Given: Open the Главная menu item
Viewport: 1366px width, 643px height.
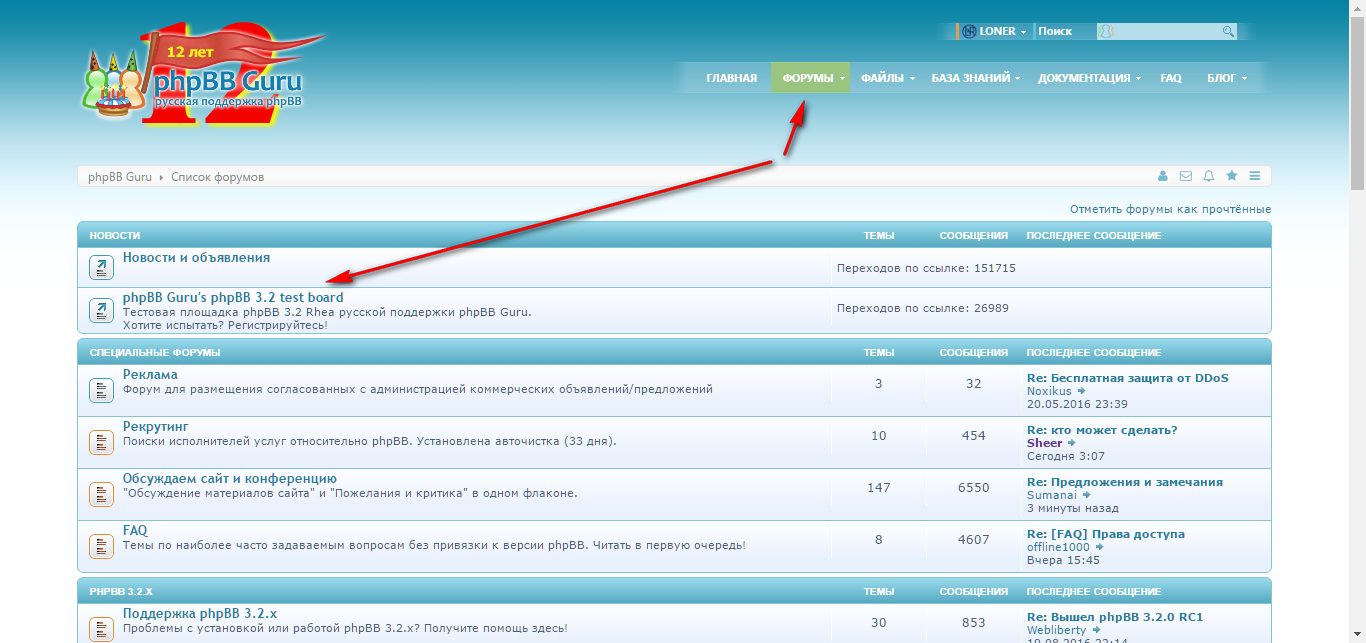Looking at the screenshot, I should (731, 78).
